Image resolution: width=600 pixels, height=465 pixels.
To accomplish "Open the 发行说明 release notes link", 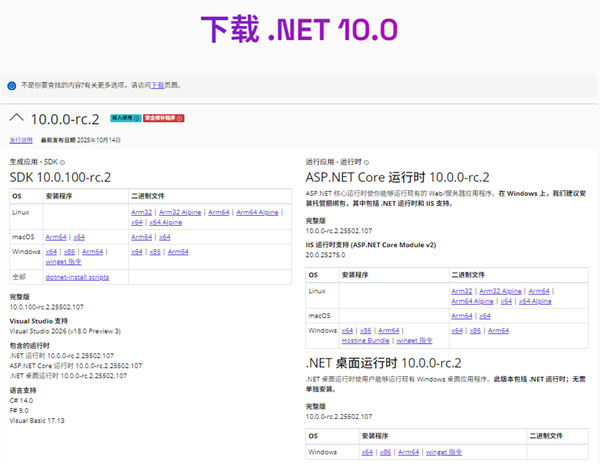I will (21, 140).
